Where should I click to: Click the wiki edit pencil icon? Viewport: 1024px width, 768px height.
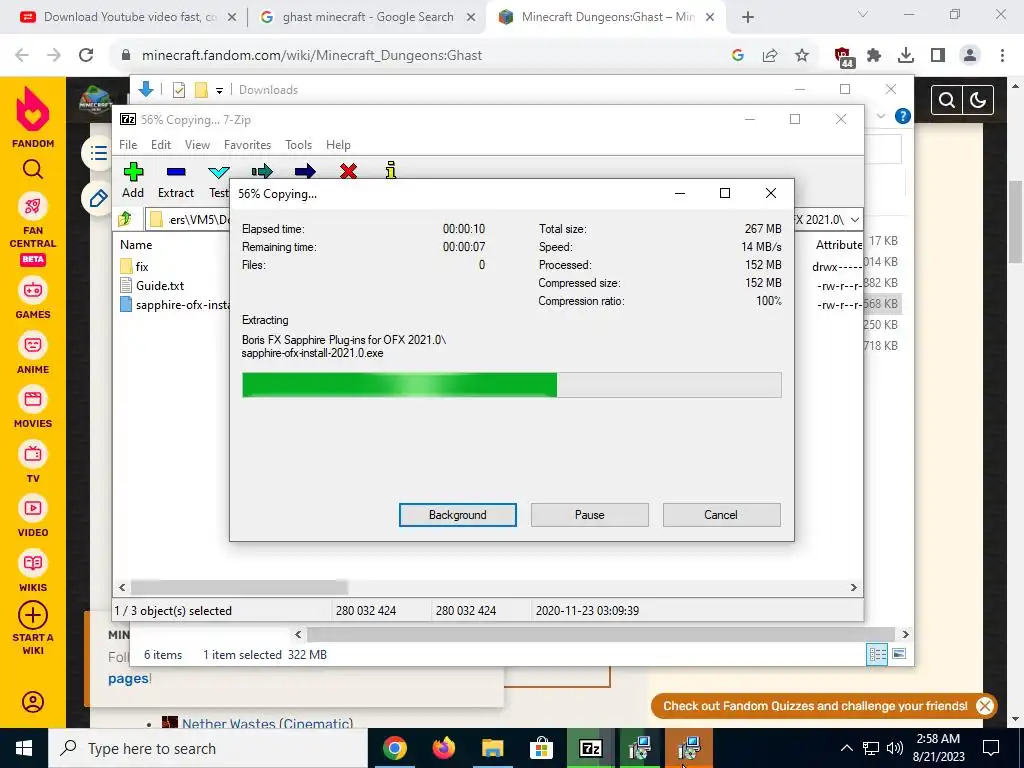[x=99, y=198]
